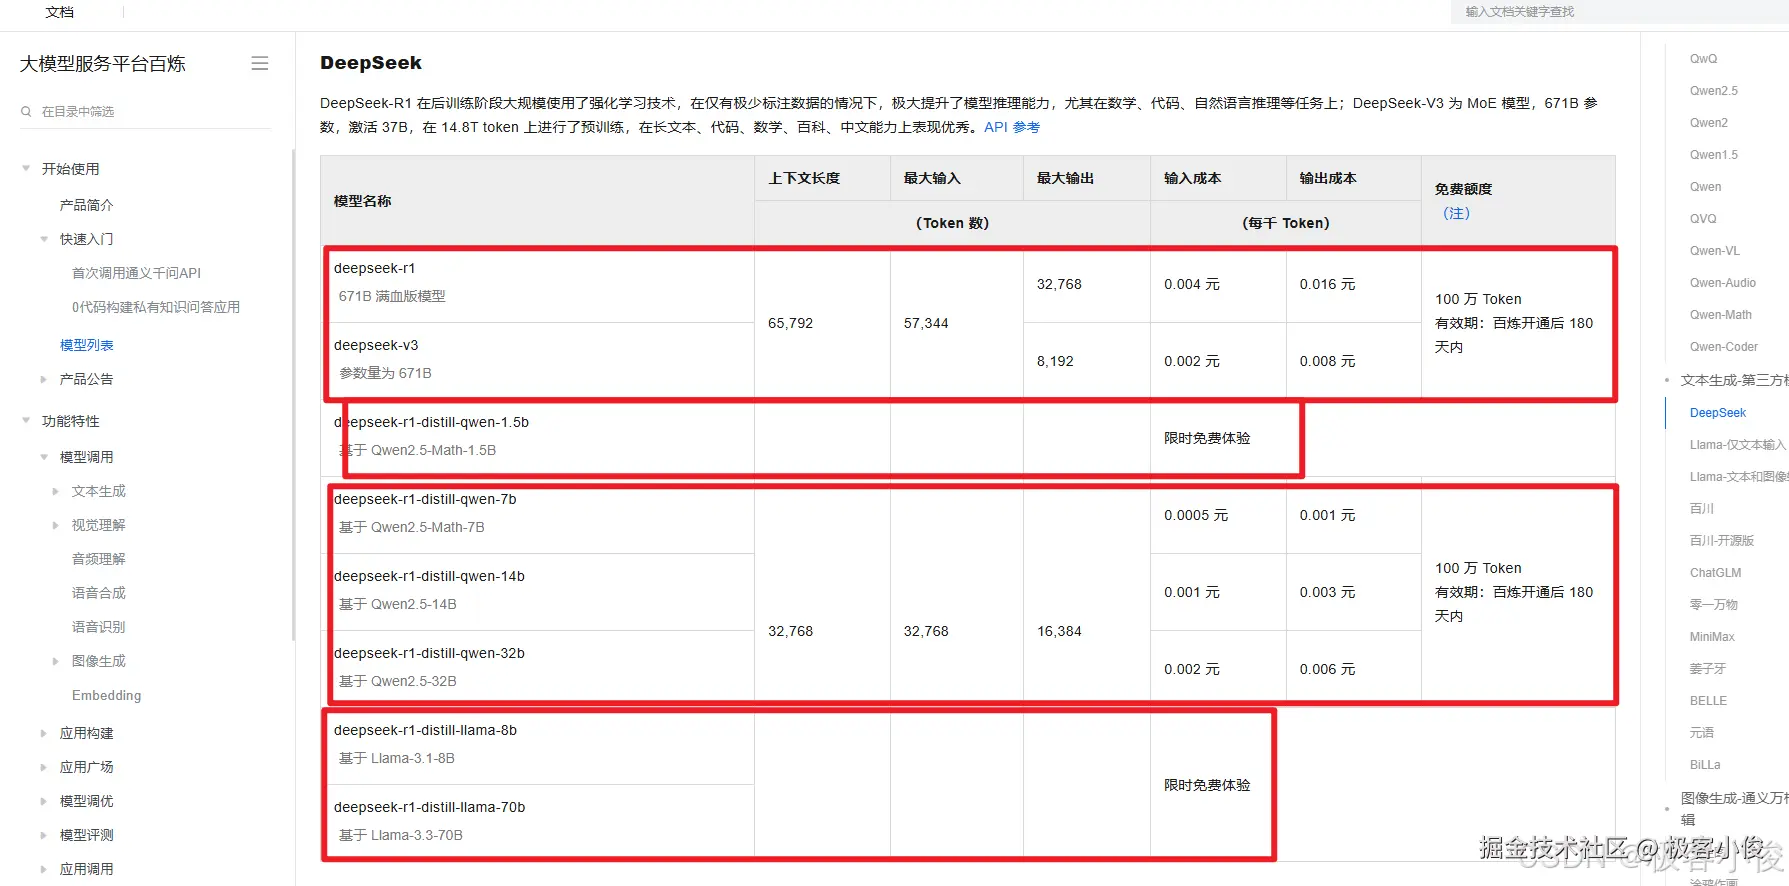Click the 0.0005 元 input cost cell

[1196, 515]
